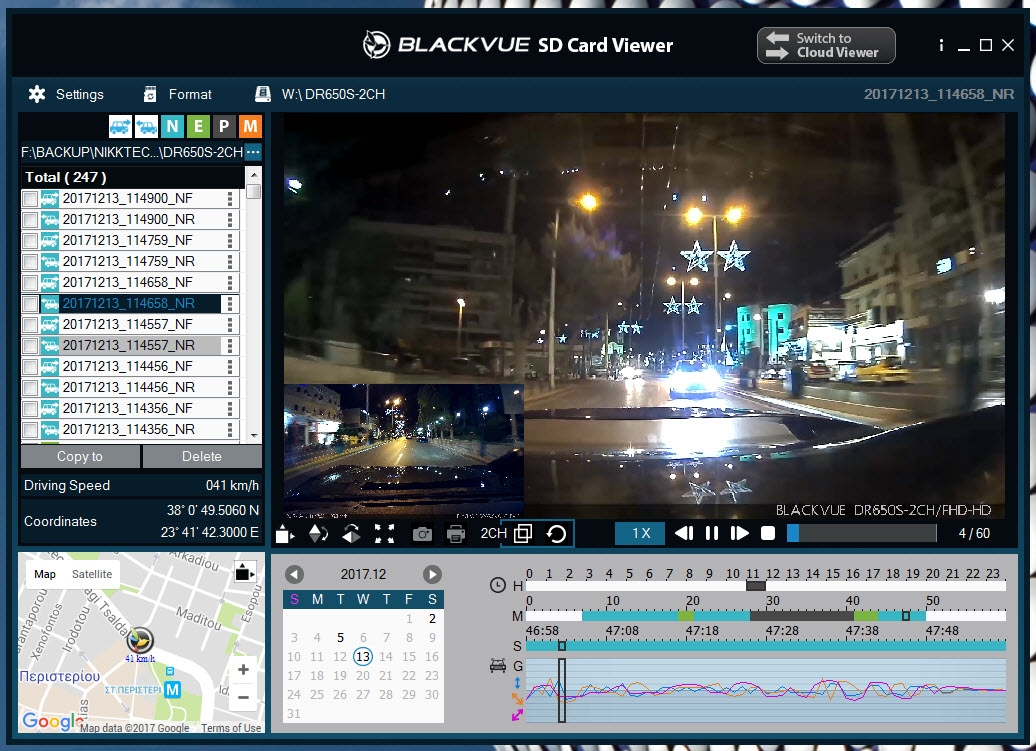
Task: Print the current video frame
Action: (456, 534)
